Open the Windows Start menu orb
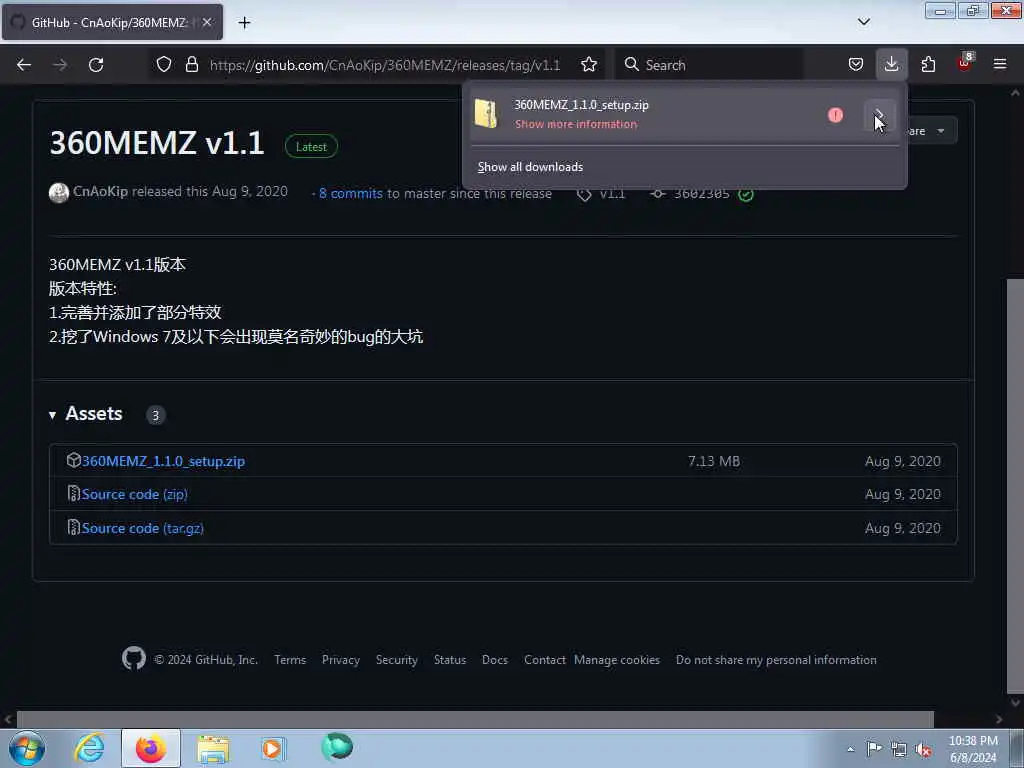Screen dimensions: 1024x768 [x=27, y=748]
